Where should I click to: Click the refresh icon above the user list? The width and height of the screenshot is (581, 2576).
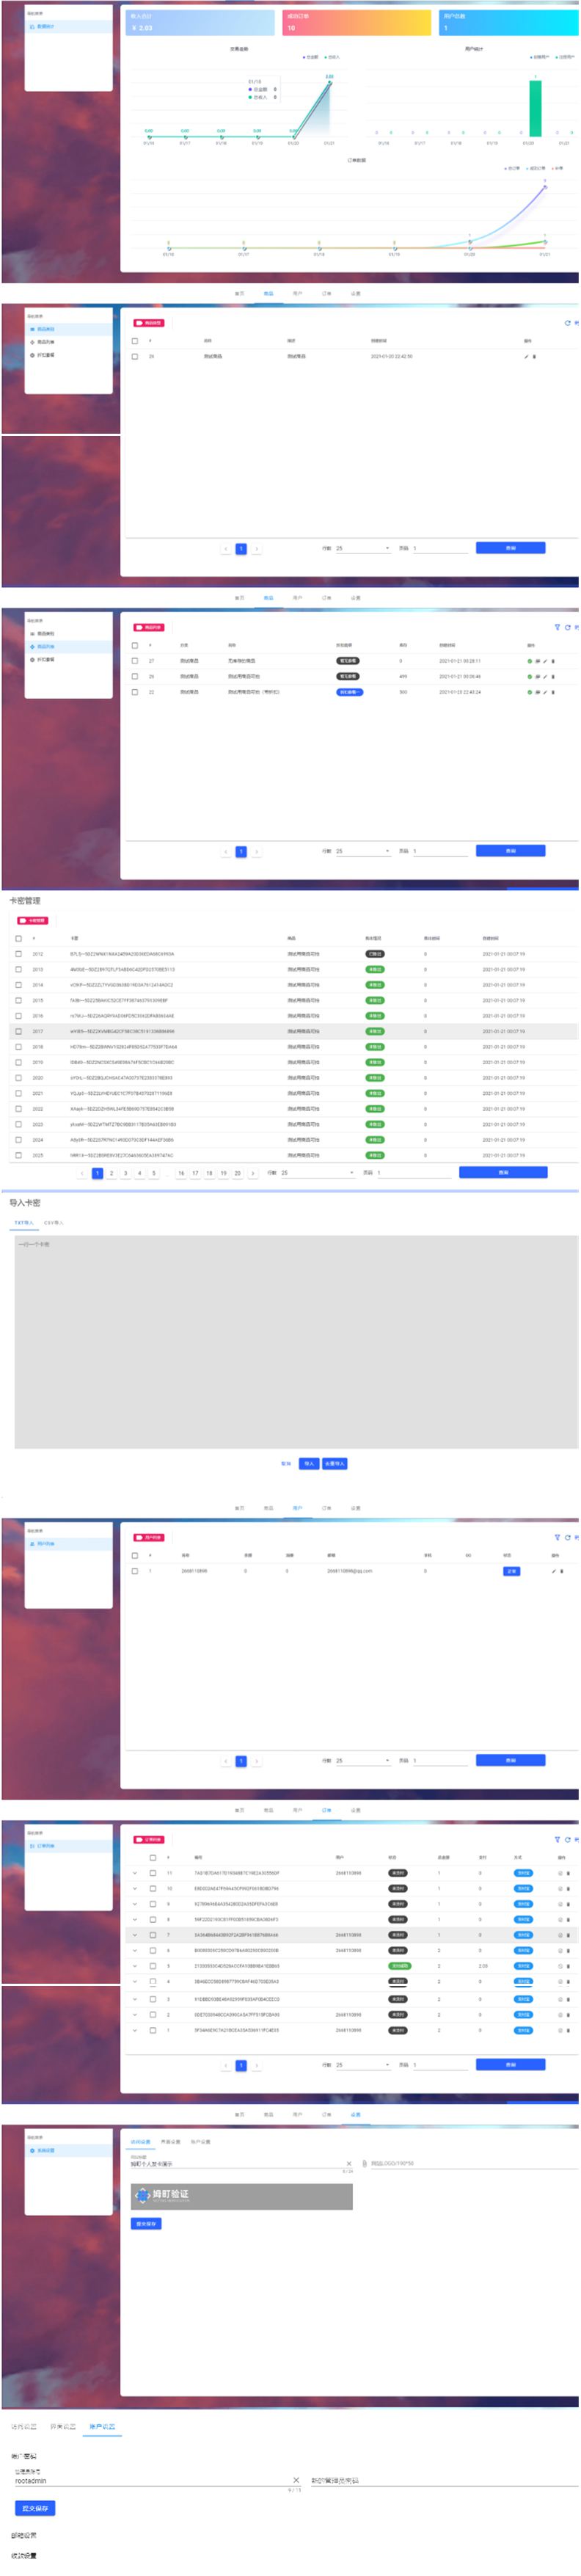pyautogui.click(x=567, y=1537)
